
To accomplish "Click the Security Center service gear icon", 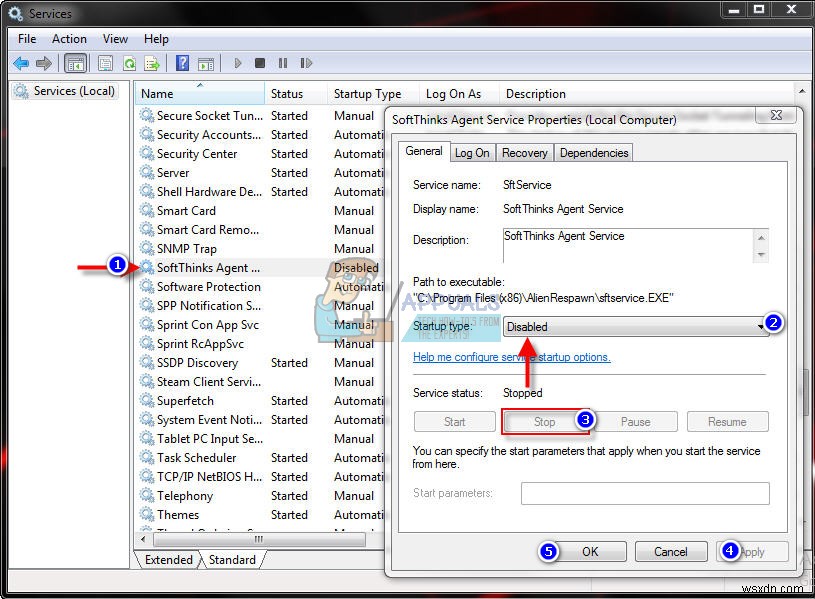I will pos(147,153).
